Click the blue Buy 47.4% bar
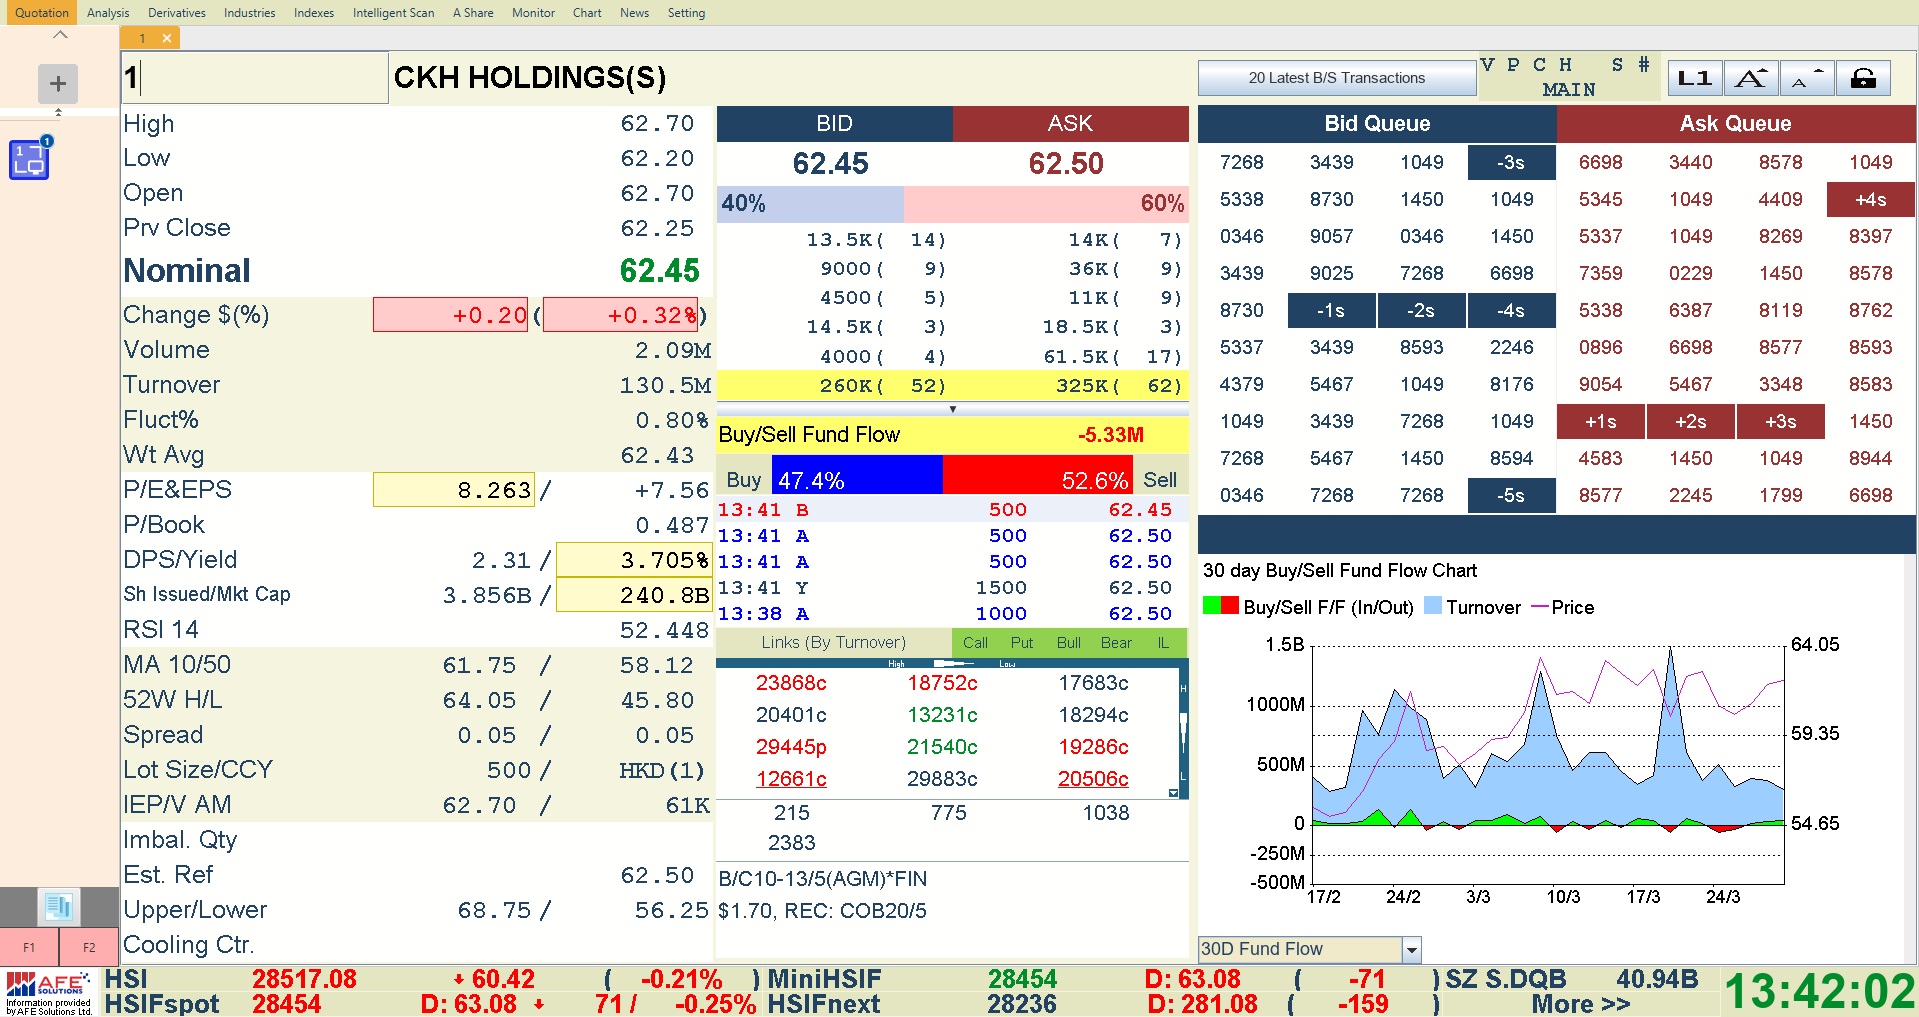1919x1017 pixels. (x=856, y=475)
